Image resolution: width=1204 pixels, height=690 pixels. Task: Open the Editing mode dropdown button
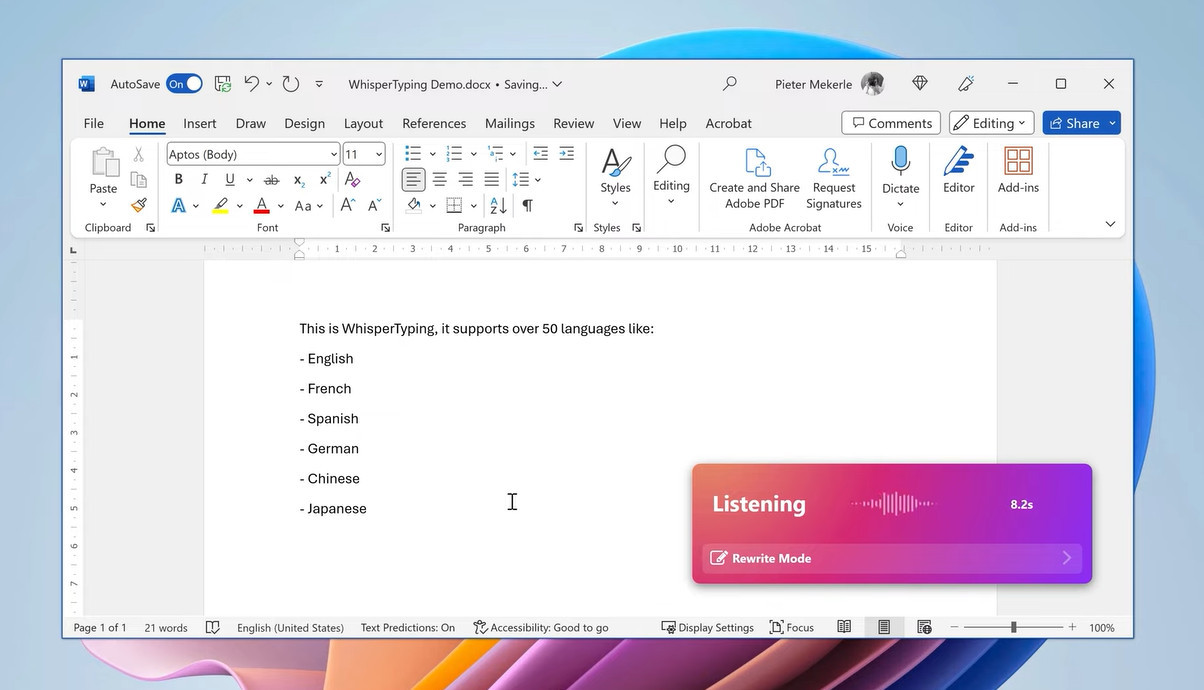tap(990, 123)
